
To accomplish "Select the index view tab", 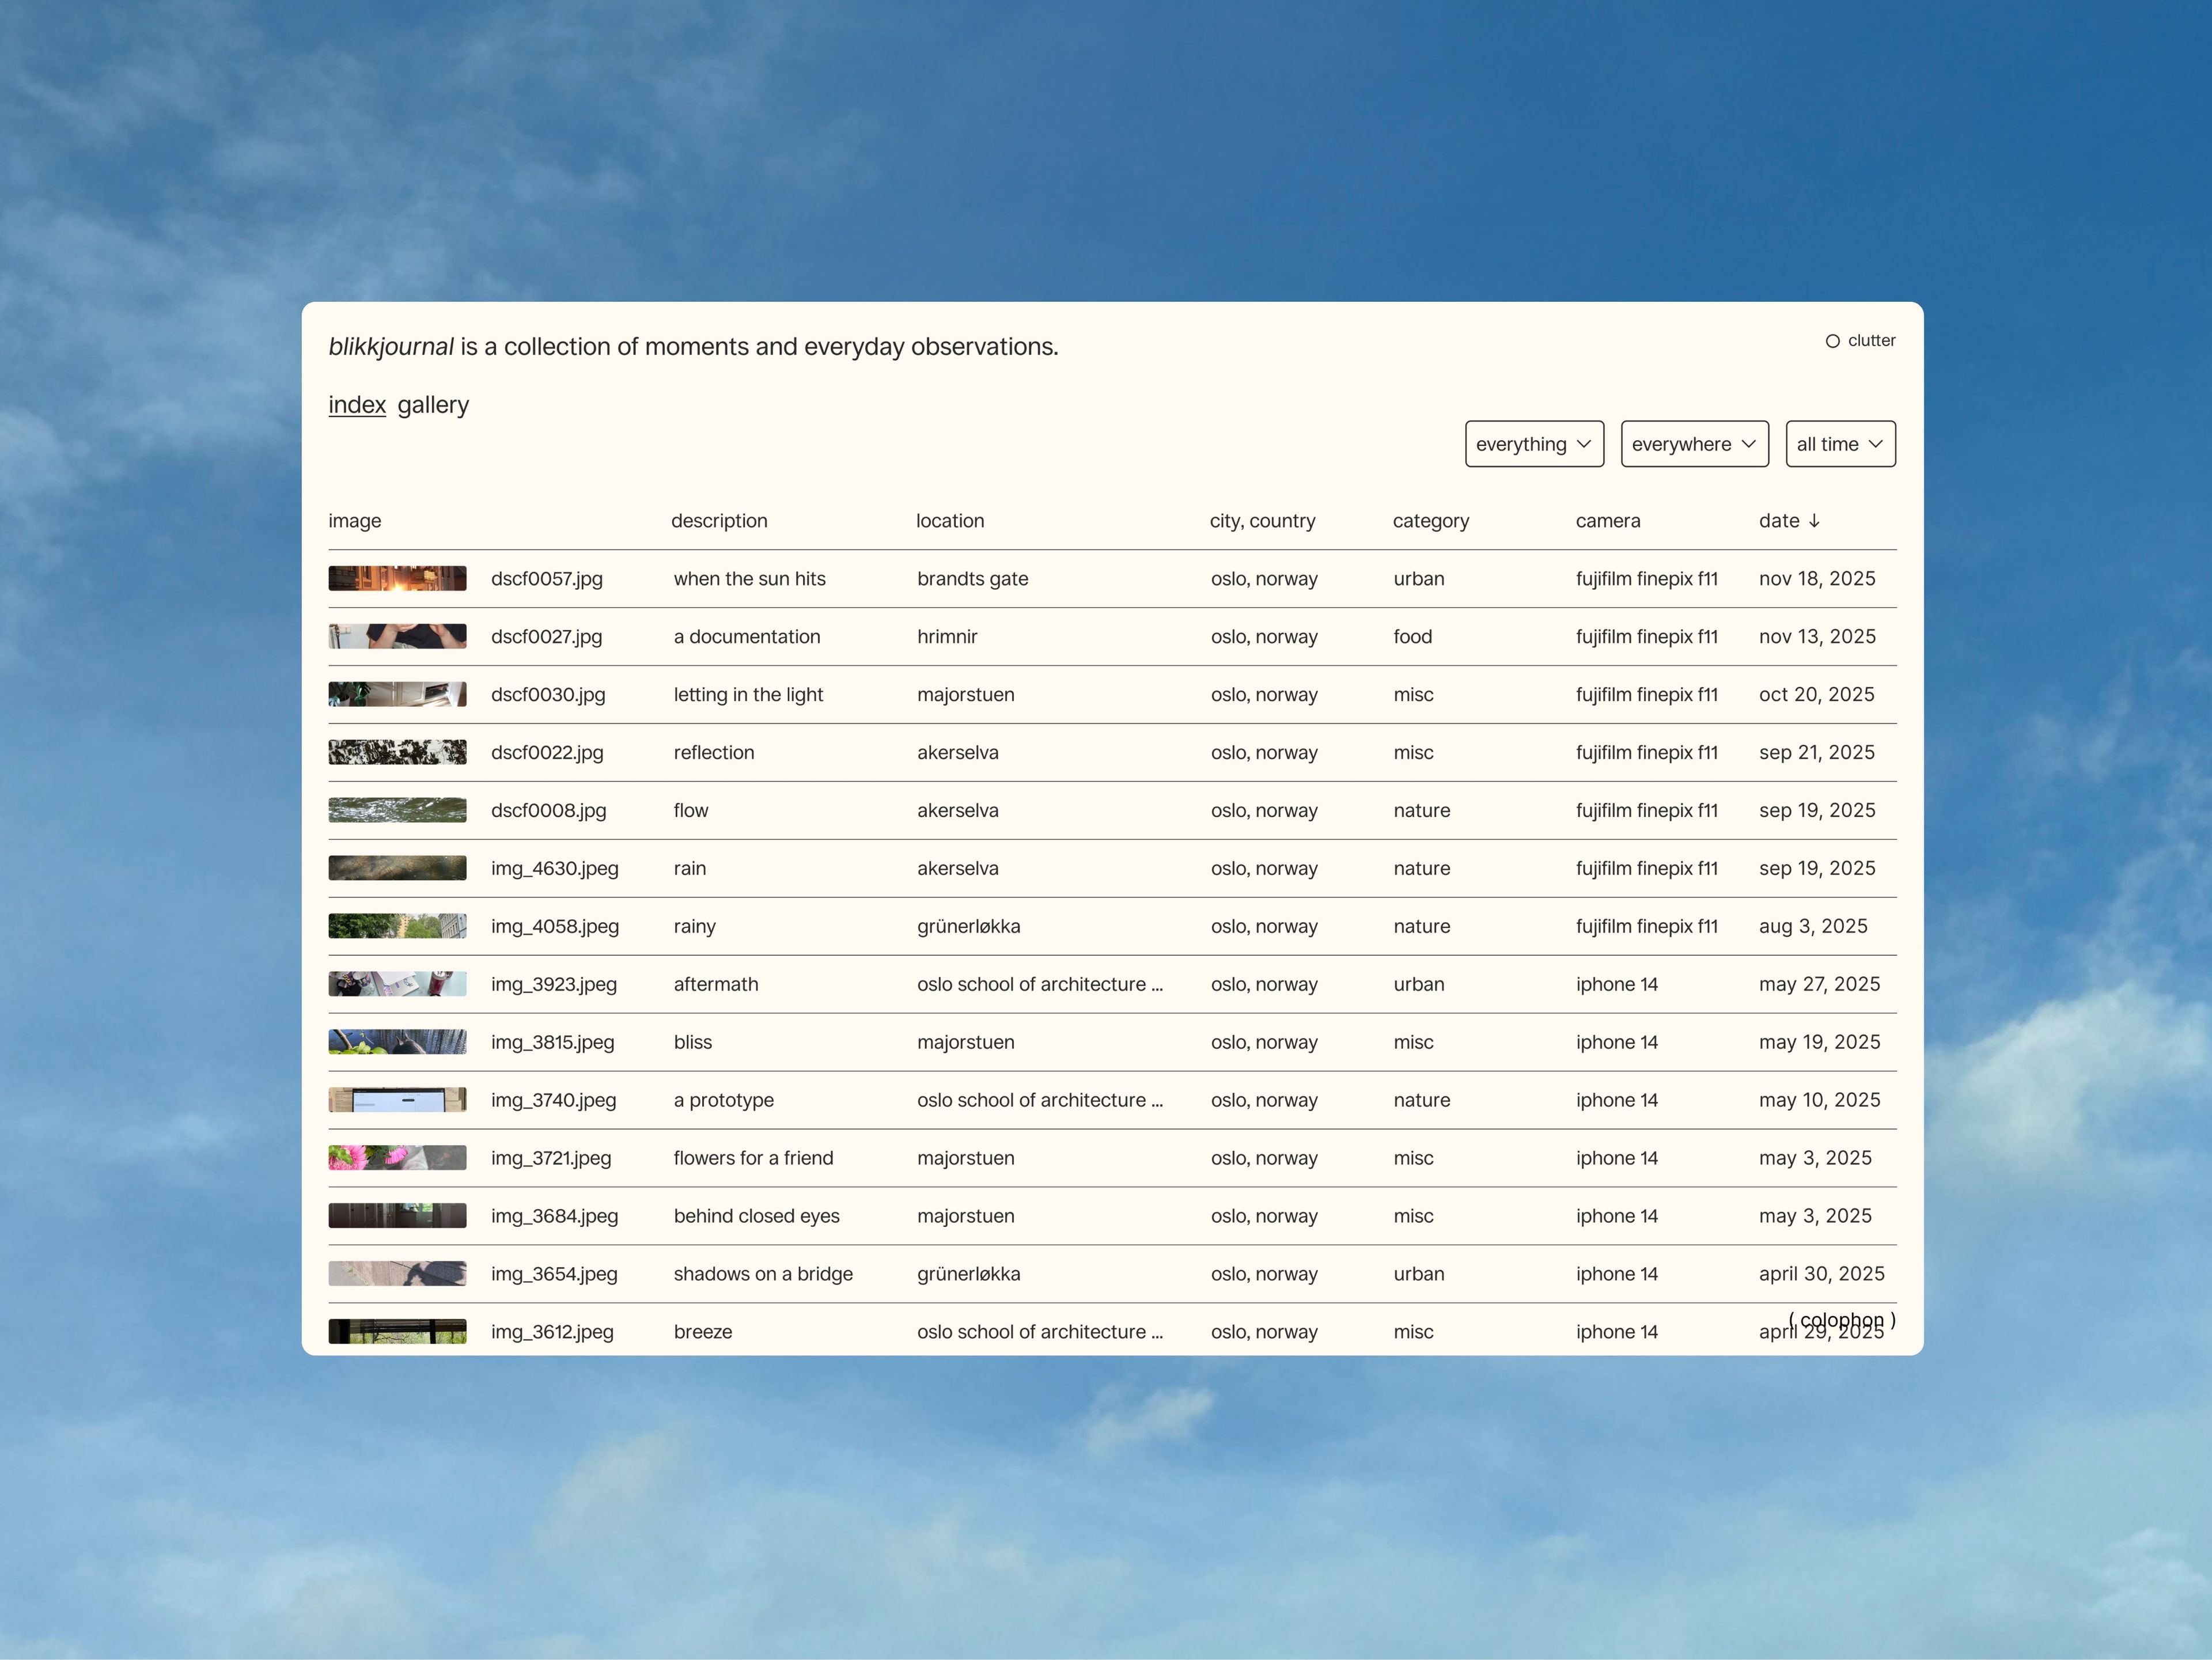I will pyautogui.click(x=357, y=405).
